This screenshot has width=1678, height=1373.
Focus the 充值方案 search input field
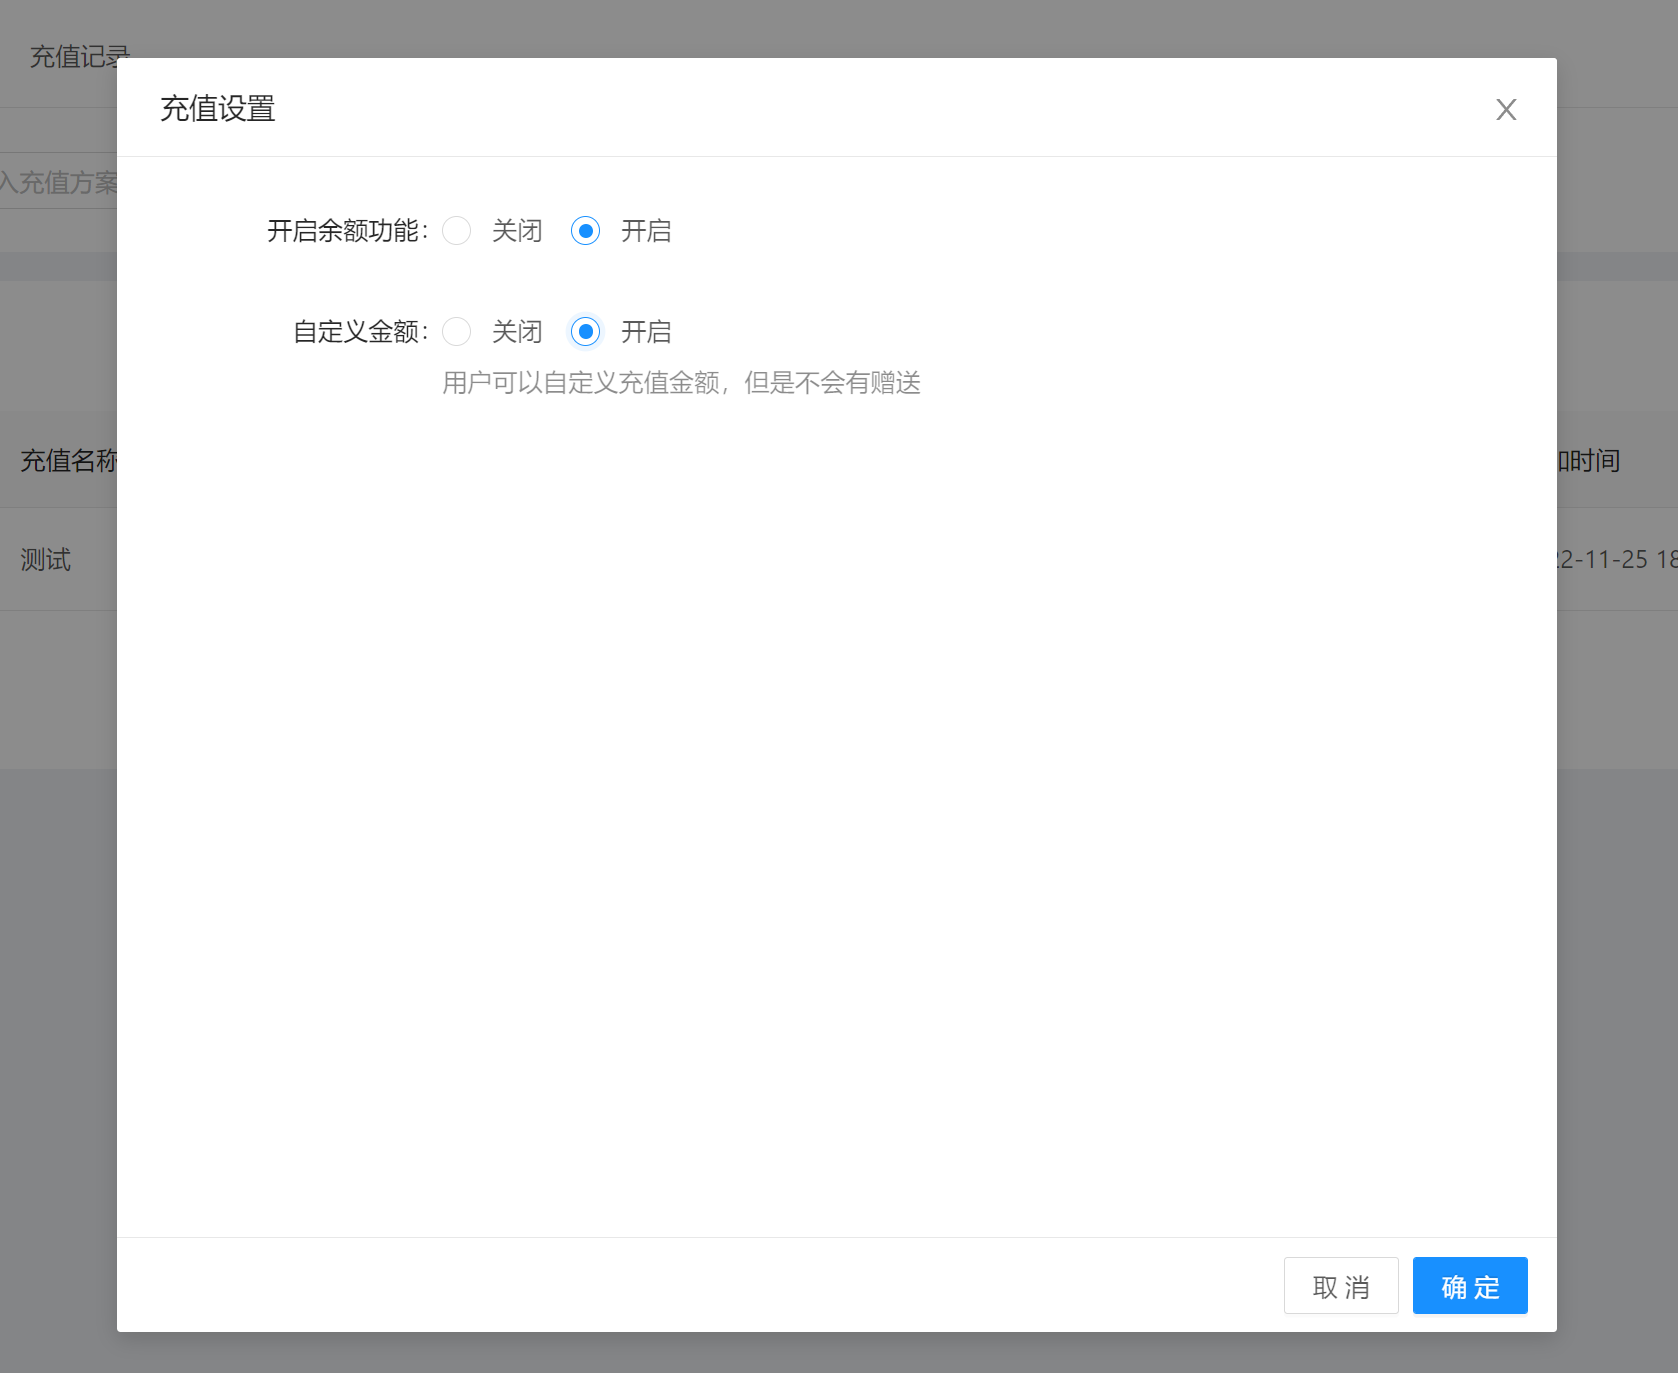point(60,182)
